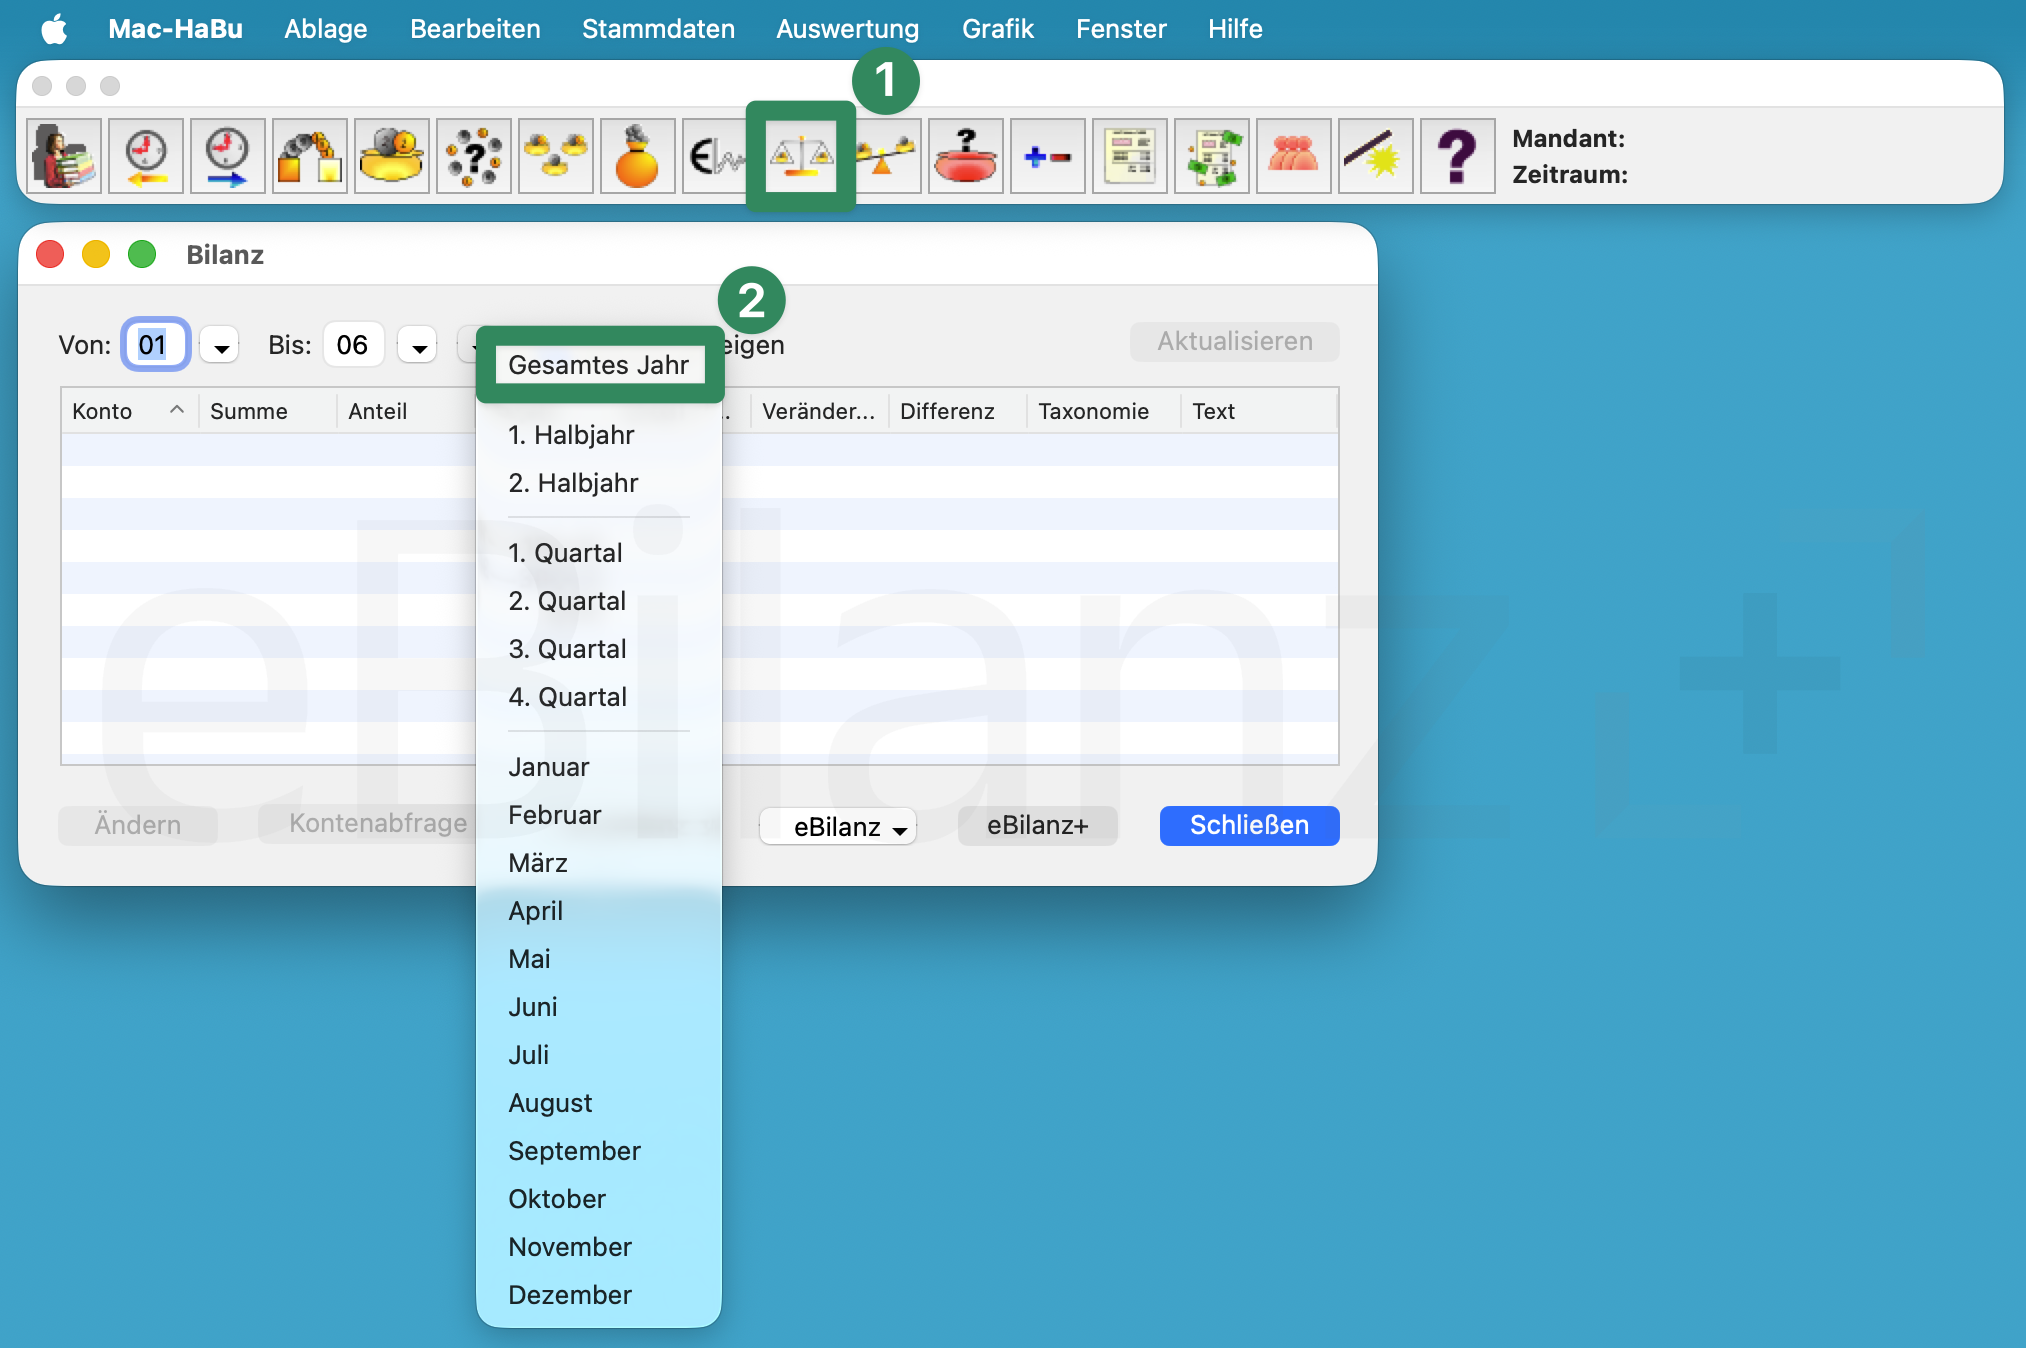Screen dimensions: 2026x1348
Task: Open the balance scales Bilanz icon
Action: coord(801,156)
